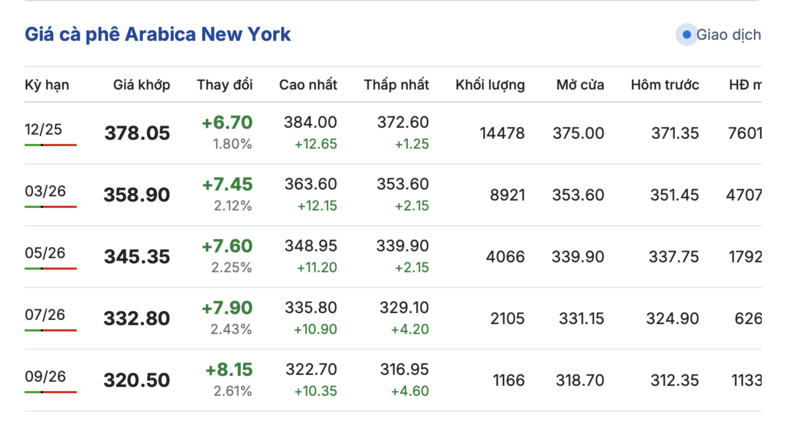Select the 09/26 contract term

[45, 377]
